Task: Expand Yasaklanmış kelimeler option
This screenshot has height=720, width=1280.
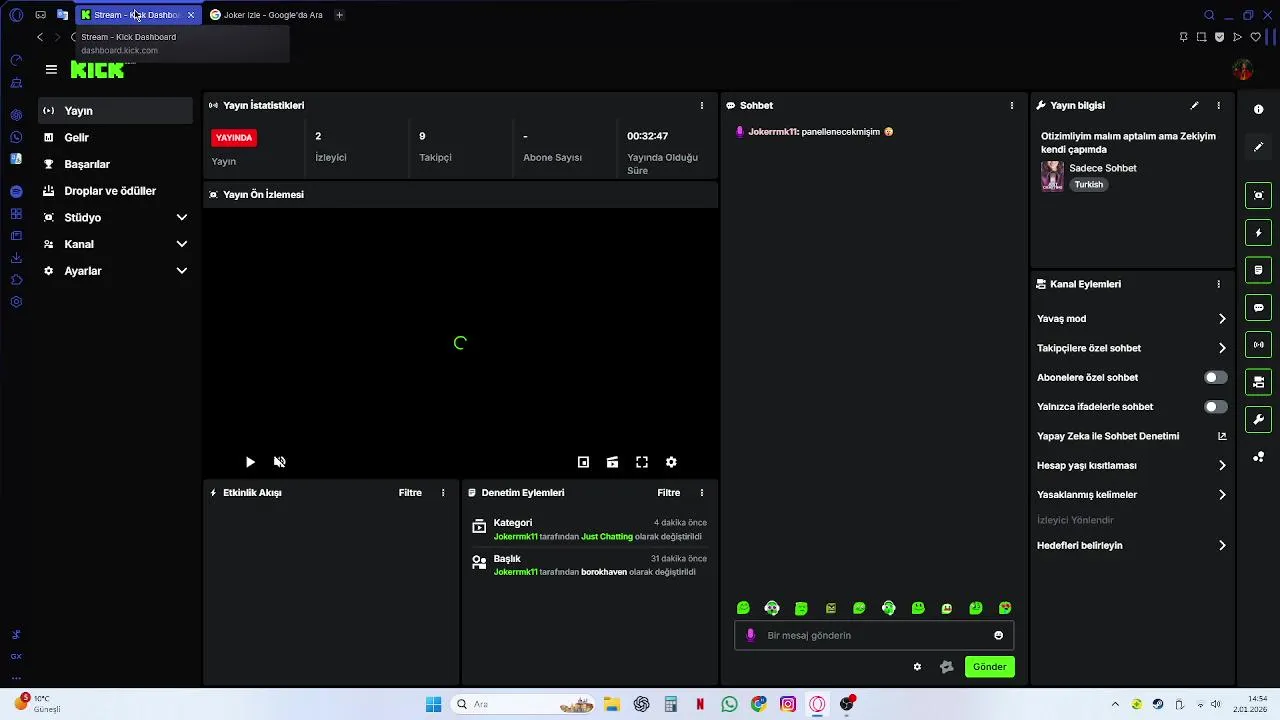Action: click(x=1131, y=495)
